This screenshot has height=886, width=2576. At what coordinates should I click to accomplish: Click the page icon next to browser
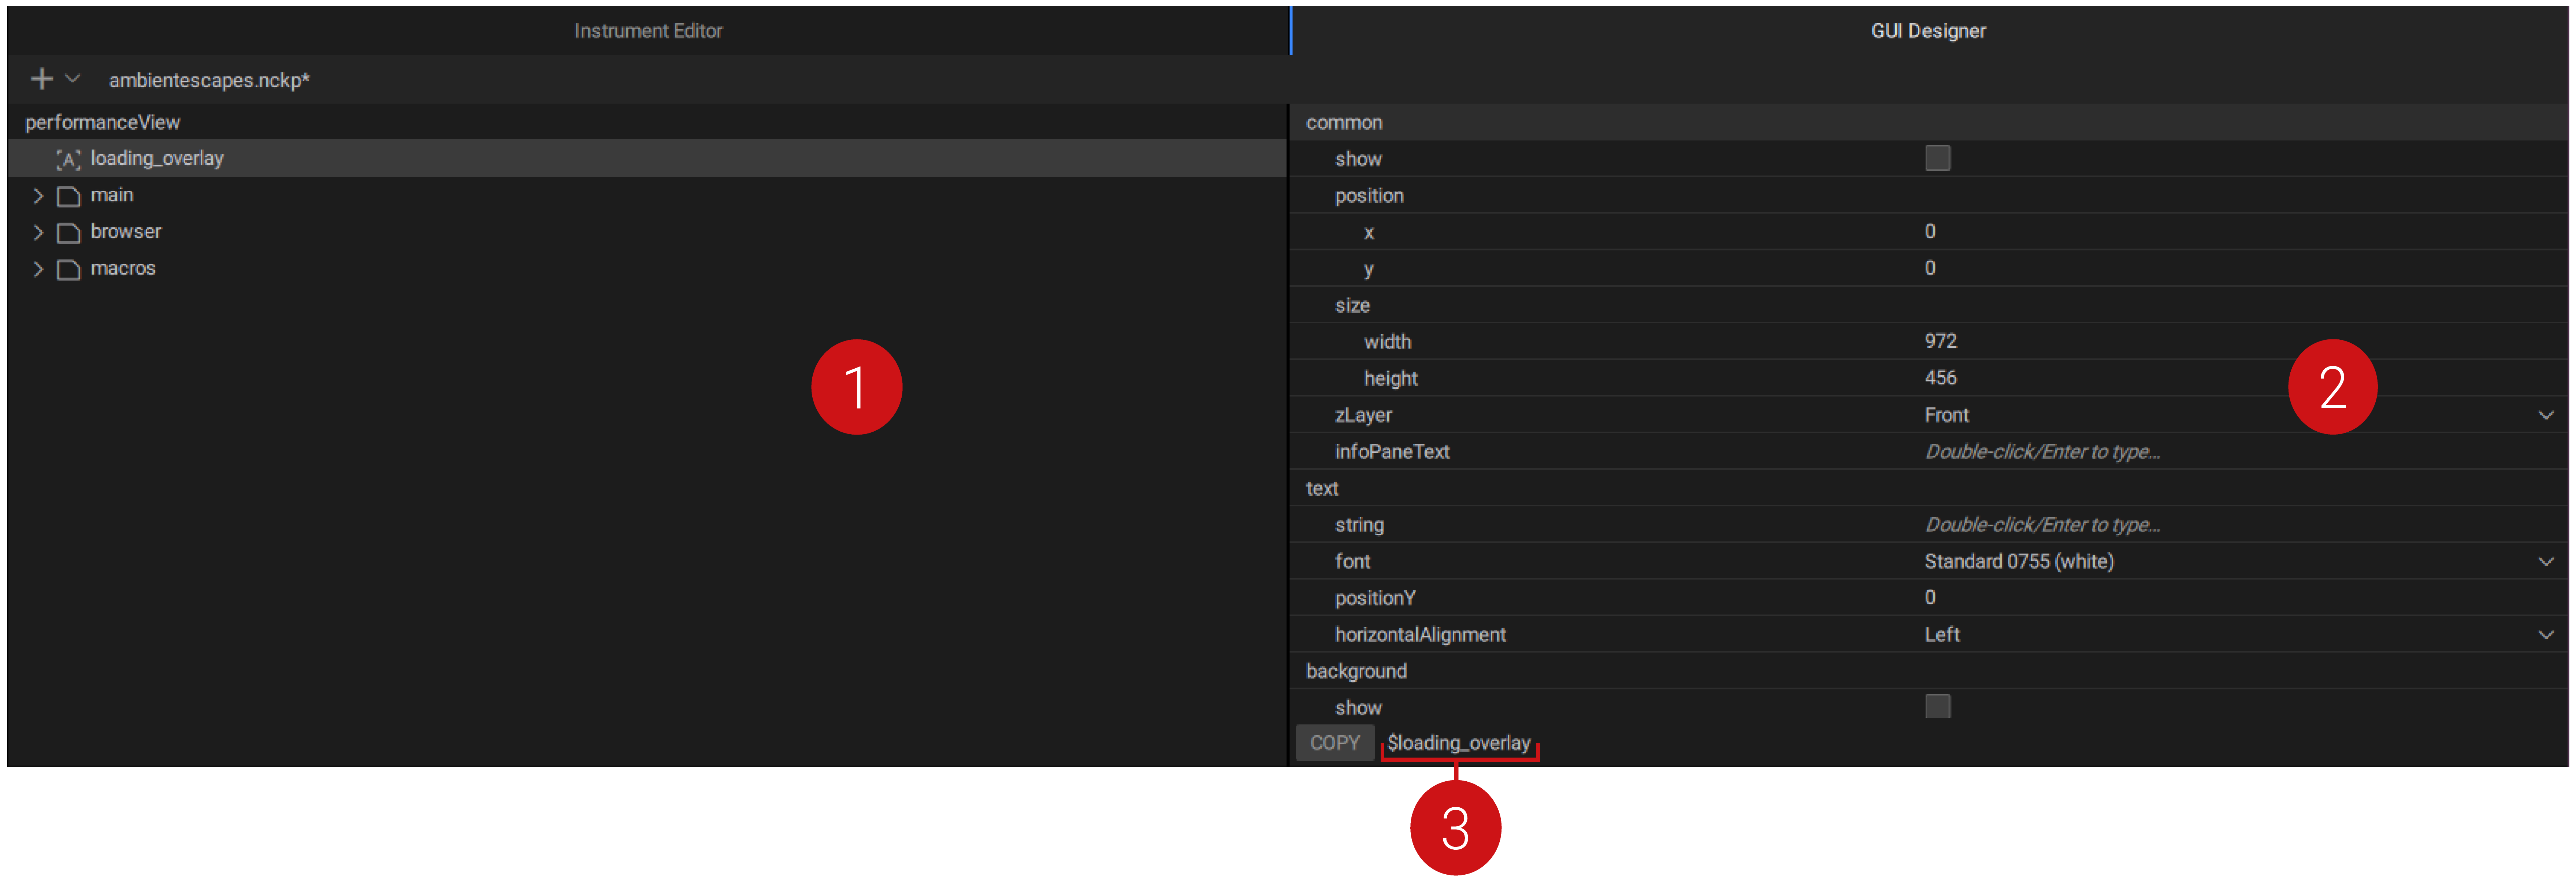(x=68, y=231)
